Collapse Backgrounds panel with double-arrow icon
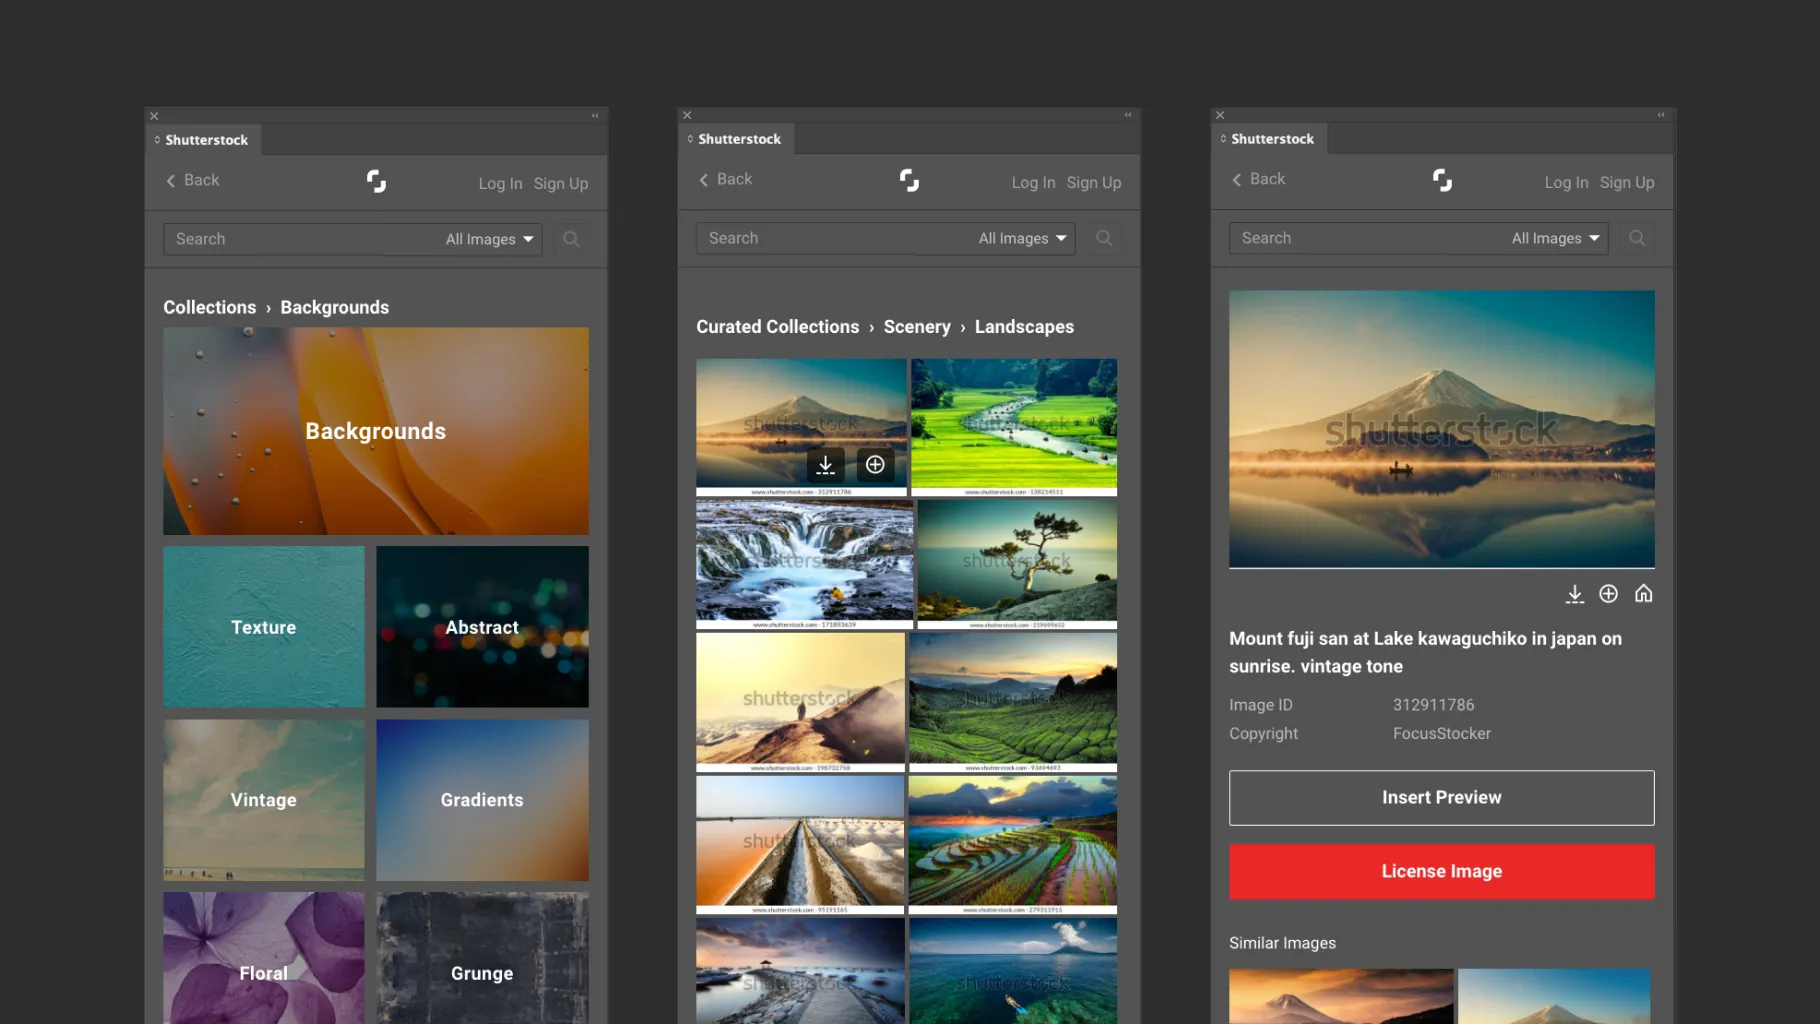Viewport: 1820px width, 1024px height. pos(595,116)
